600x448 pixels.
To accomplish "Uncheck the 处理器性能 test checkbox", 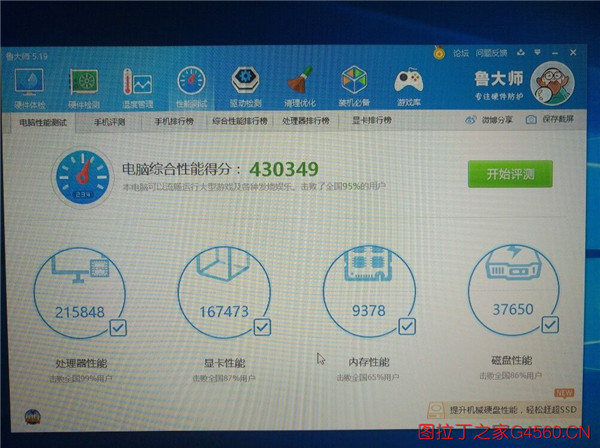I will tap(118, 327).
